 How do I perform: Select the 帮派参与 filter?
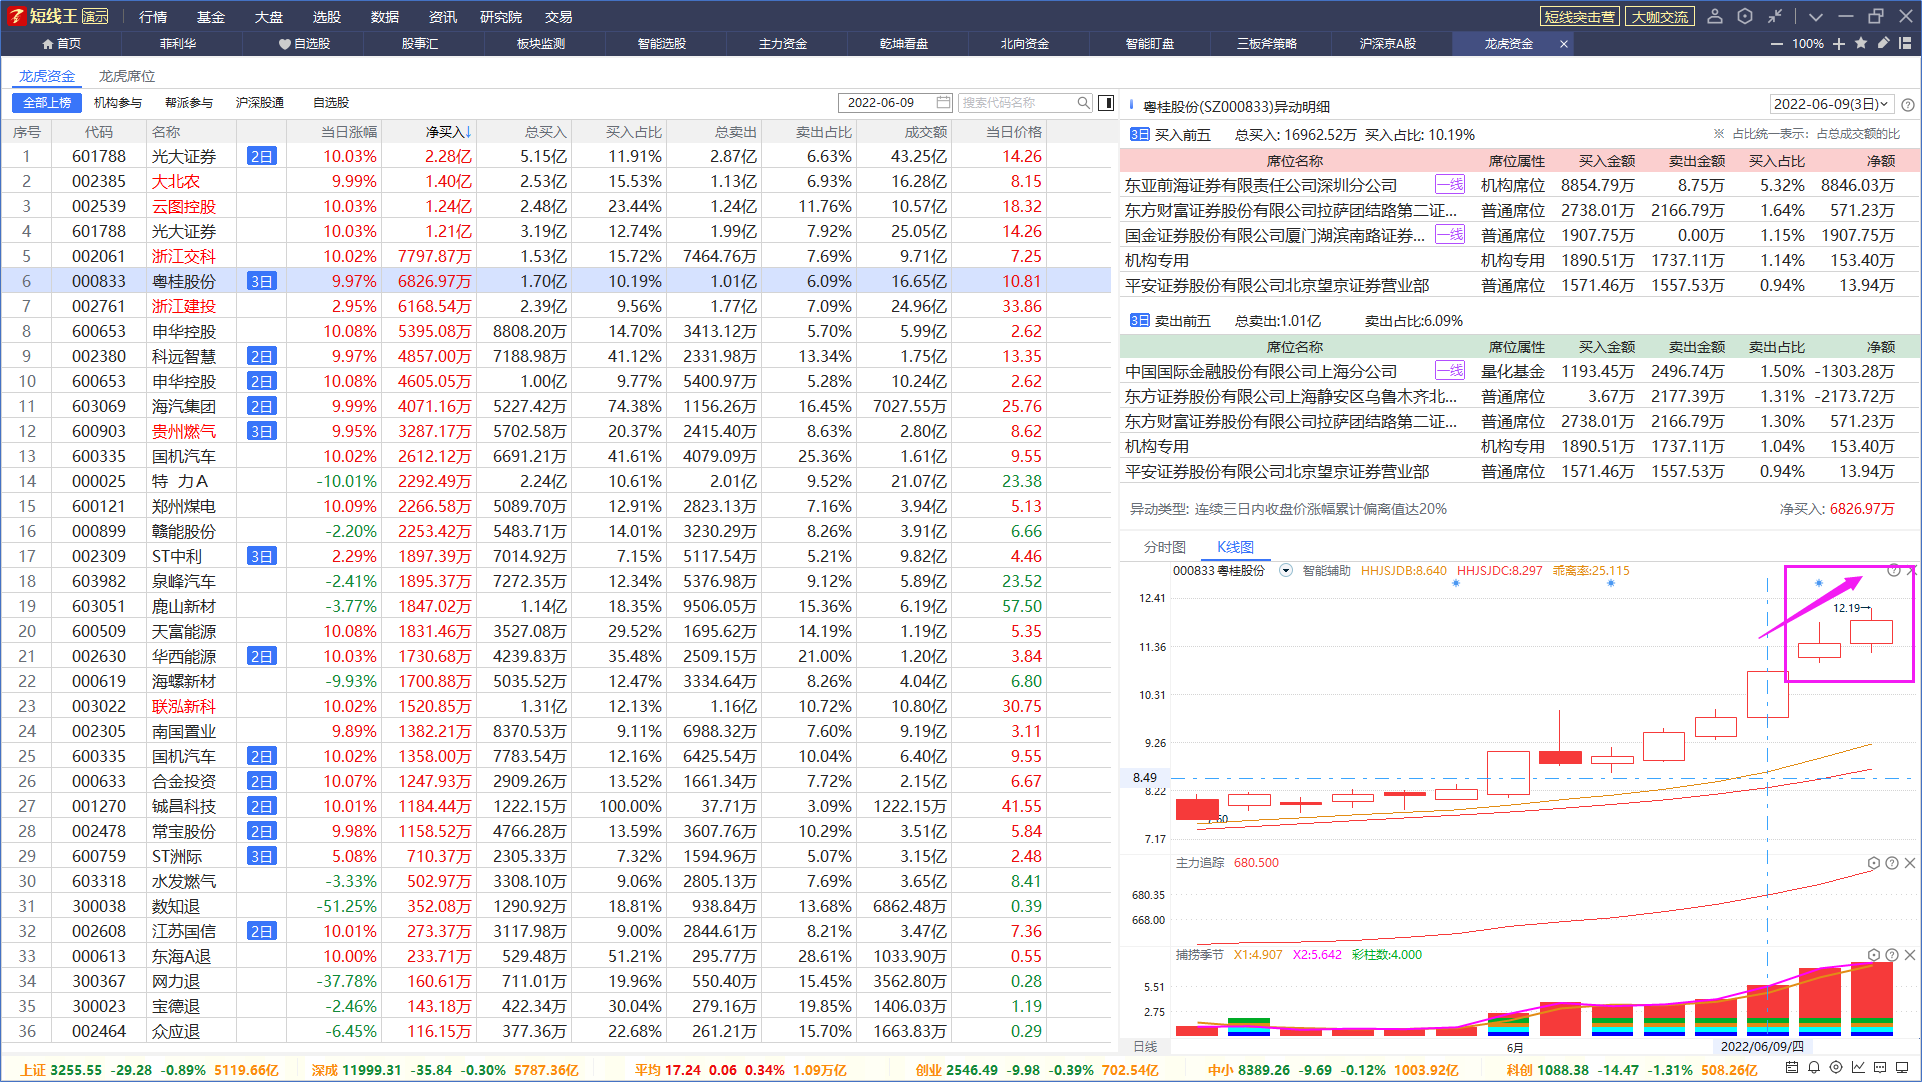[189, 103]
